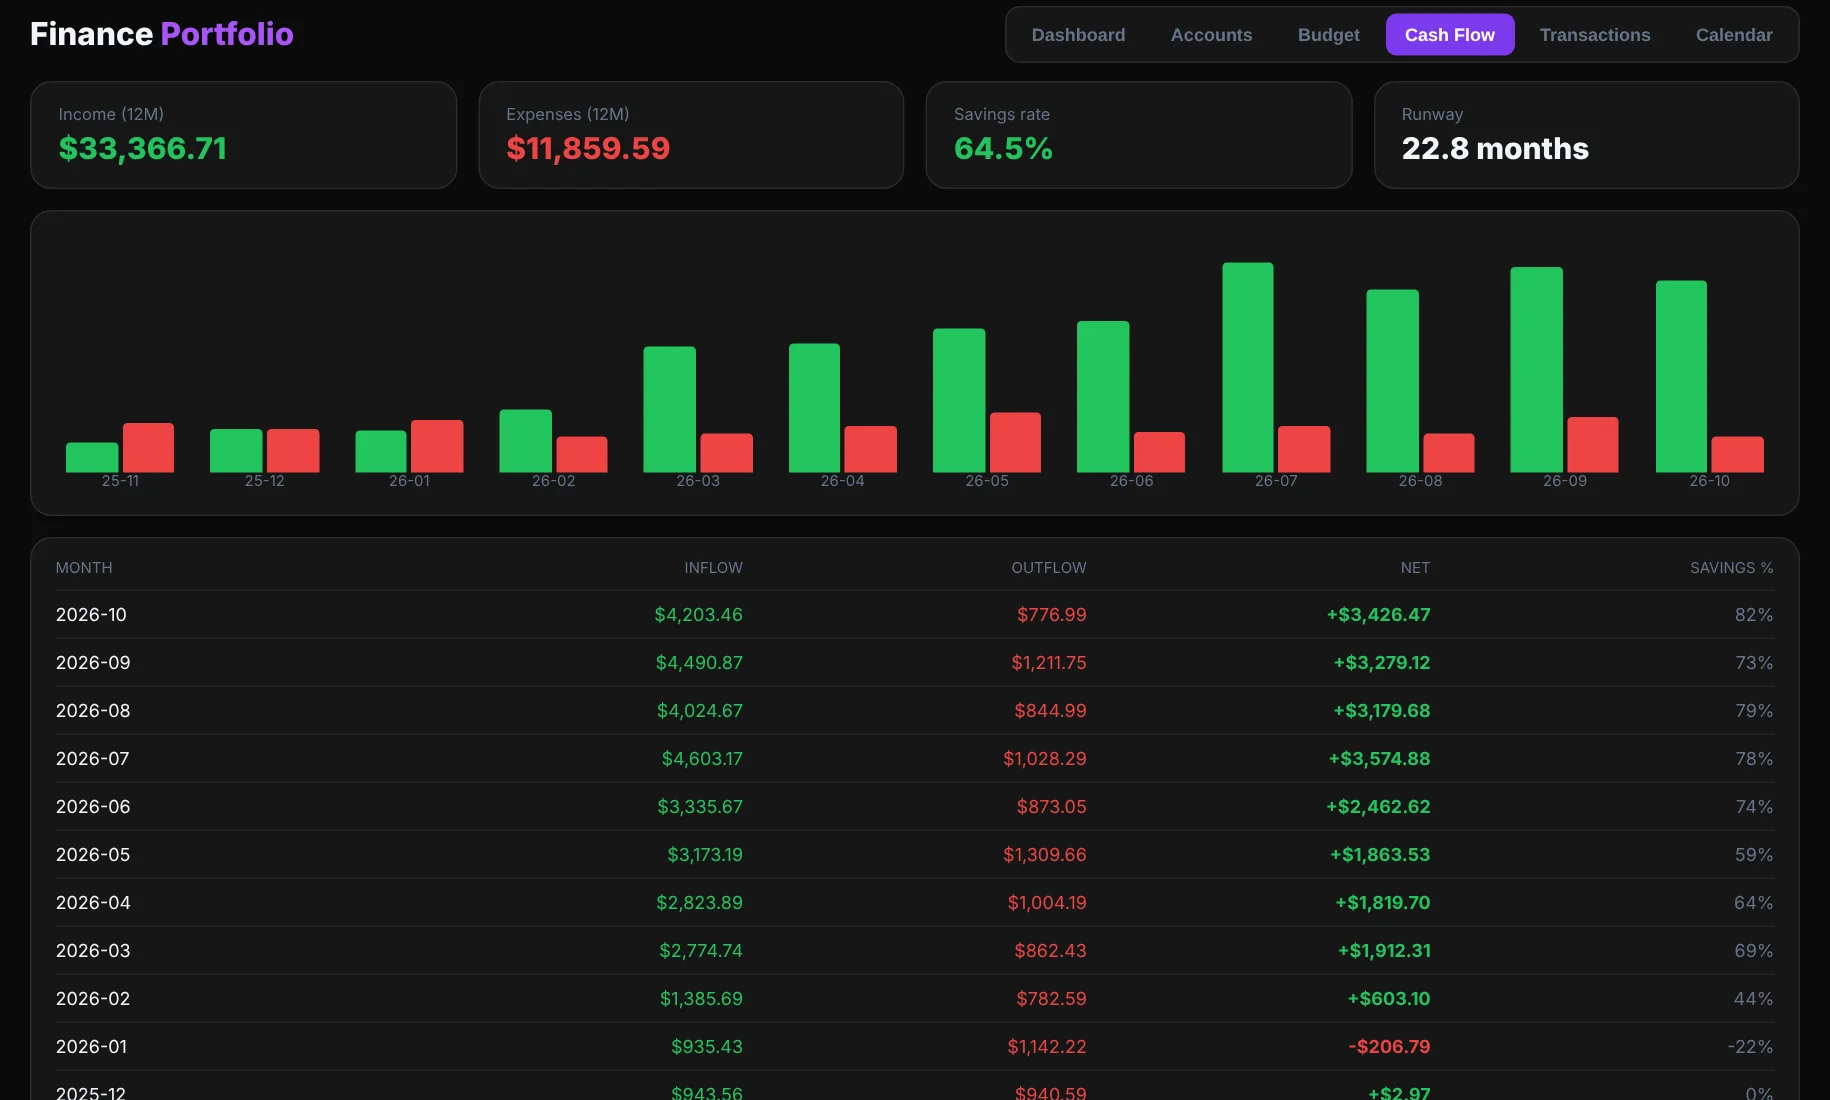Click inflow amount $3,335.67
This screenshot has height=1100, width=1830.
coord(700,806)
